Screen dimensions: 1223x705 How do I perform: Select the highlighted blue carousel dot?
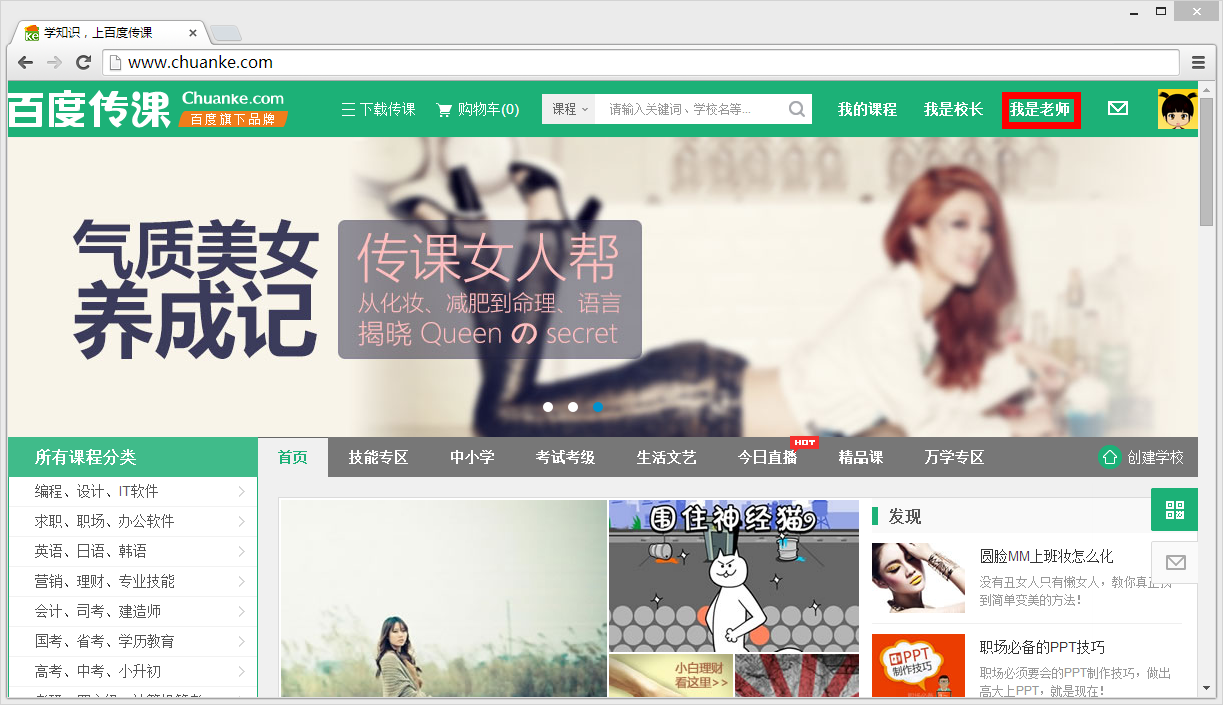598,407
